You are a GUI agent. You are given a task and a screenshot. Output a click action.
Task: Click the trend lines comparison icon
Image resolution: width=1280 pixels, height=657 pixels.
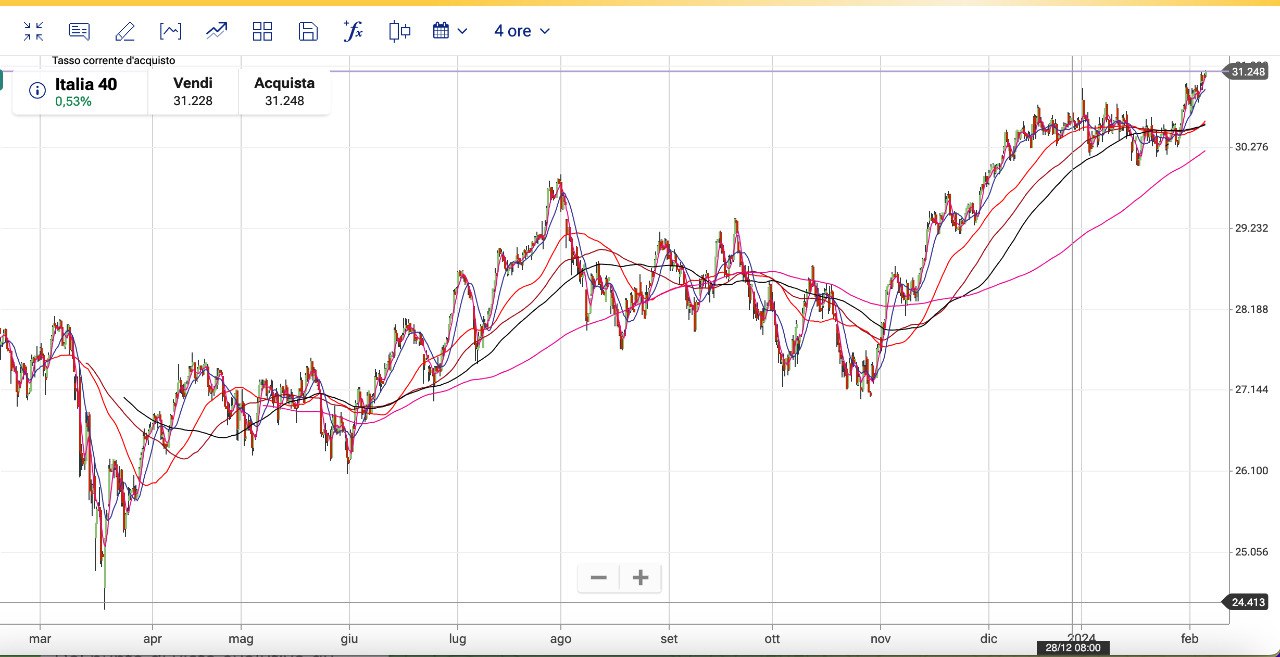217,31
